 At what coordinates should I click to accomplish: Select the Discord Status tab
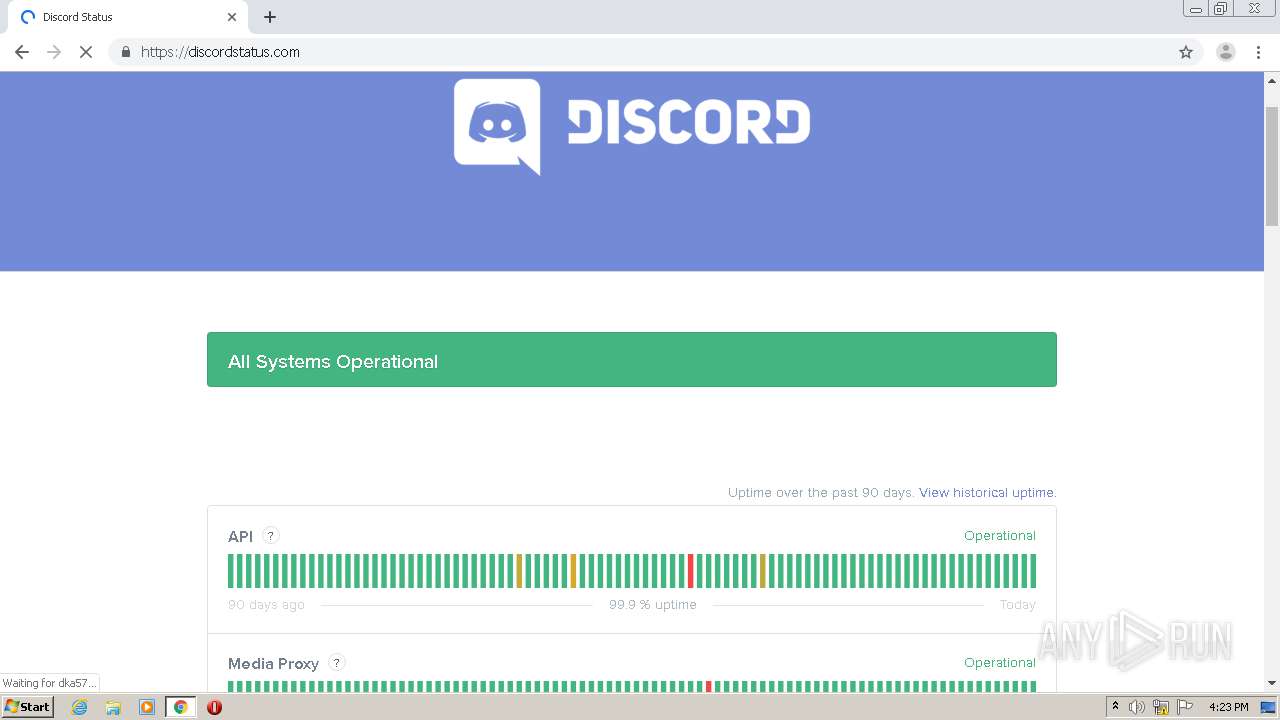click(x=128, y=17)
